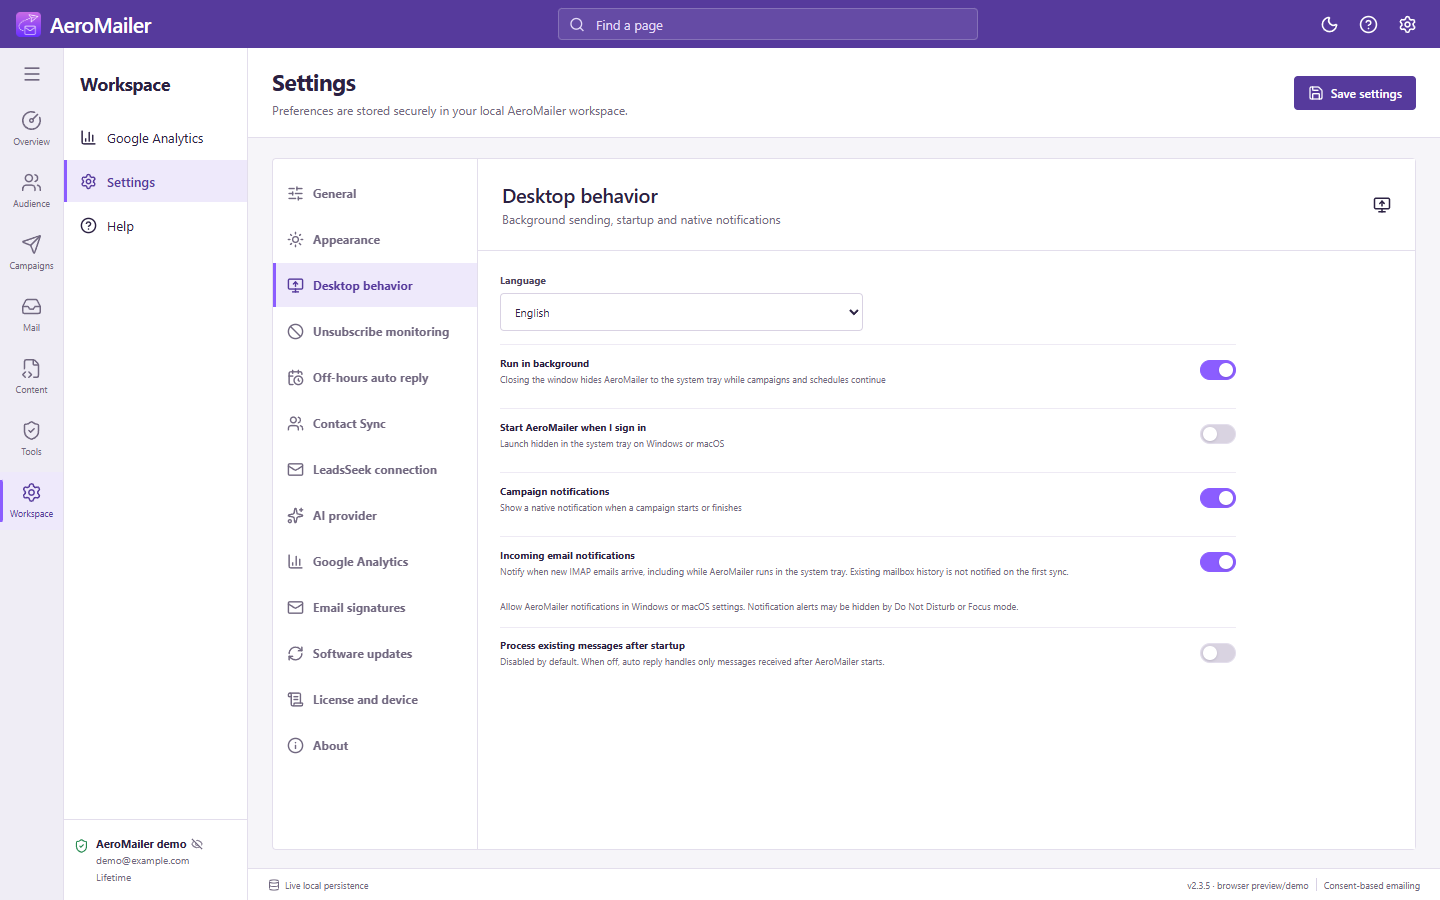Turn off Campaign notifications toggle
Viewport: 1440px width, 900px height.
click(1218, 498)
